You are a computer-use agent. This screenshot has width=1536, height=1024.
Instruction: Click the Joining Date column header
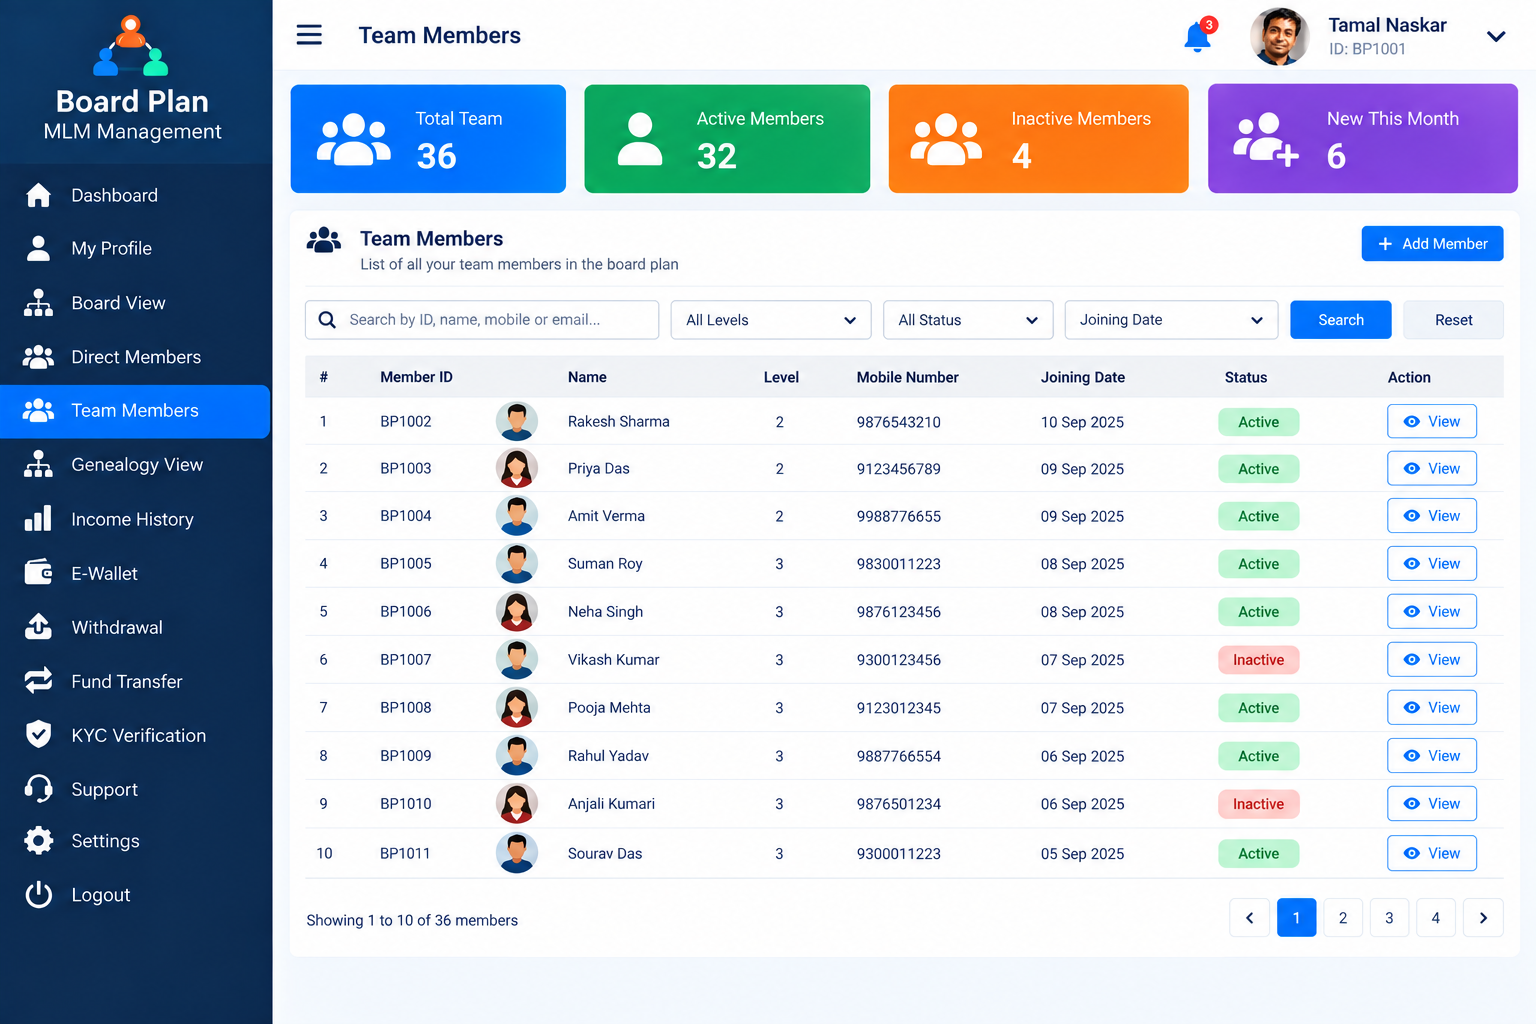click(1082, 377)
